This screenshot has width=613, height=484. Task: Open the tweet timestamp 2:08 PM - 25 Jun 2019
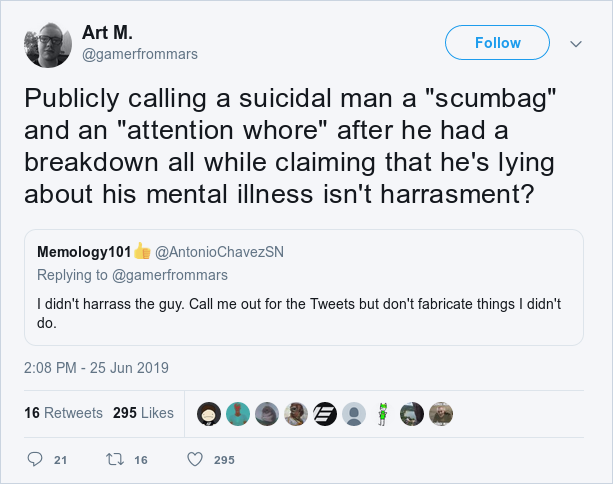(96, 368)
